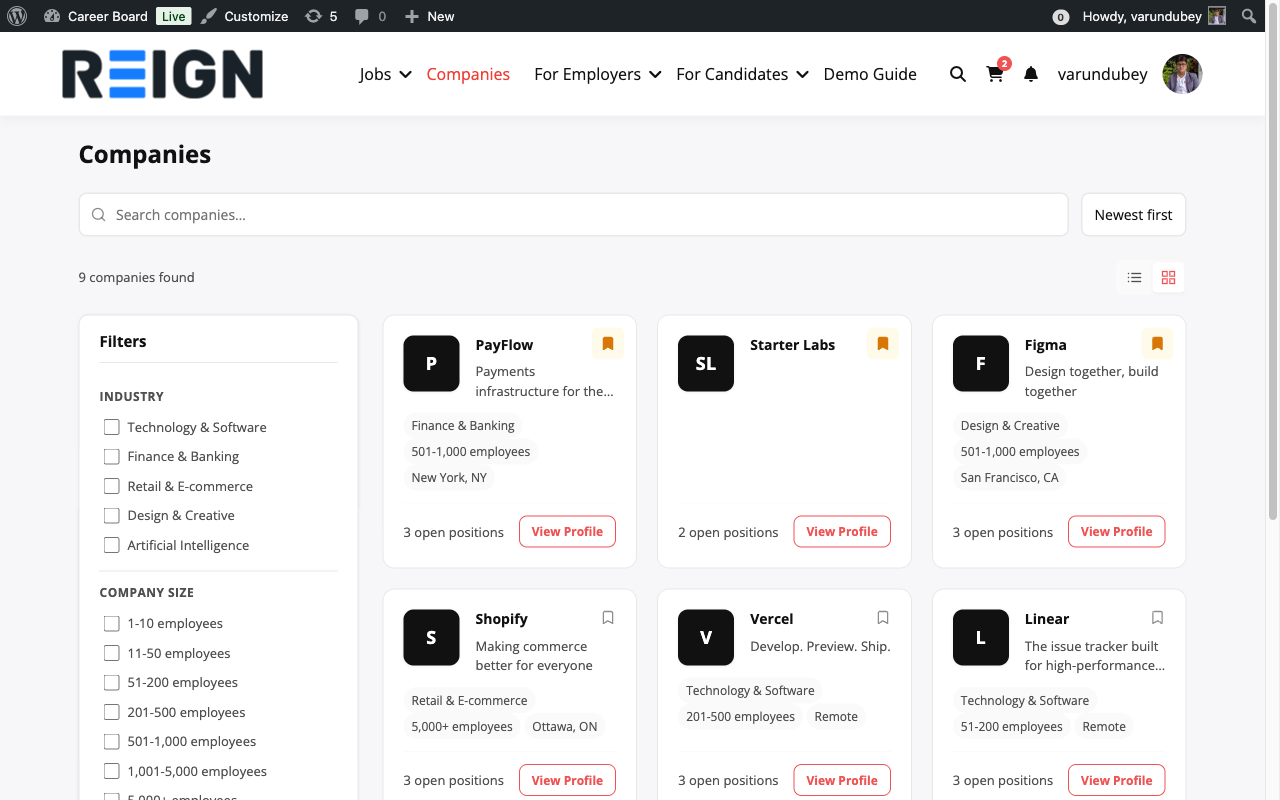Open the shopping cart icon
The height and width of the screenshot is (800, 1280).
995,74
